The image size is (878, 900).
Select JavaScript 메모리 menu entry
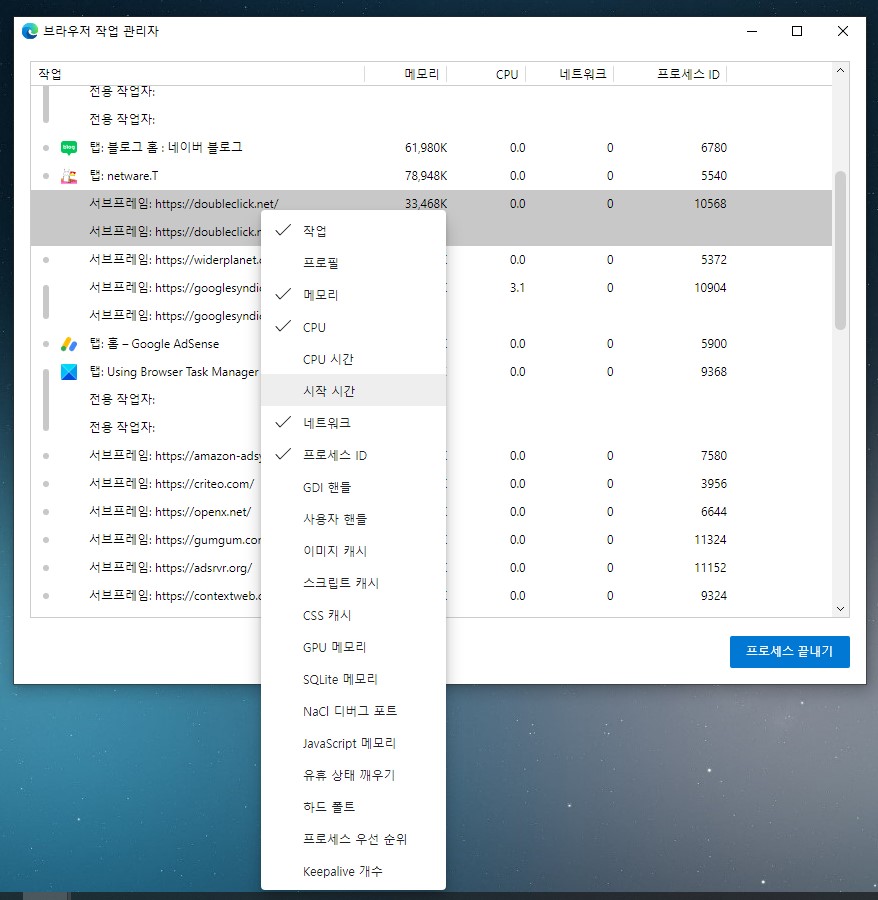pyautogui.click(x=353, y=743)
